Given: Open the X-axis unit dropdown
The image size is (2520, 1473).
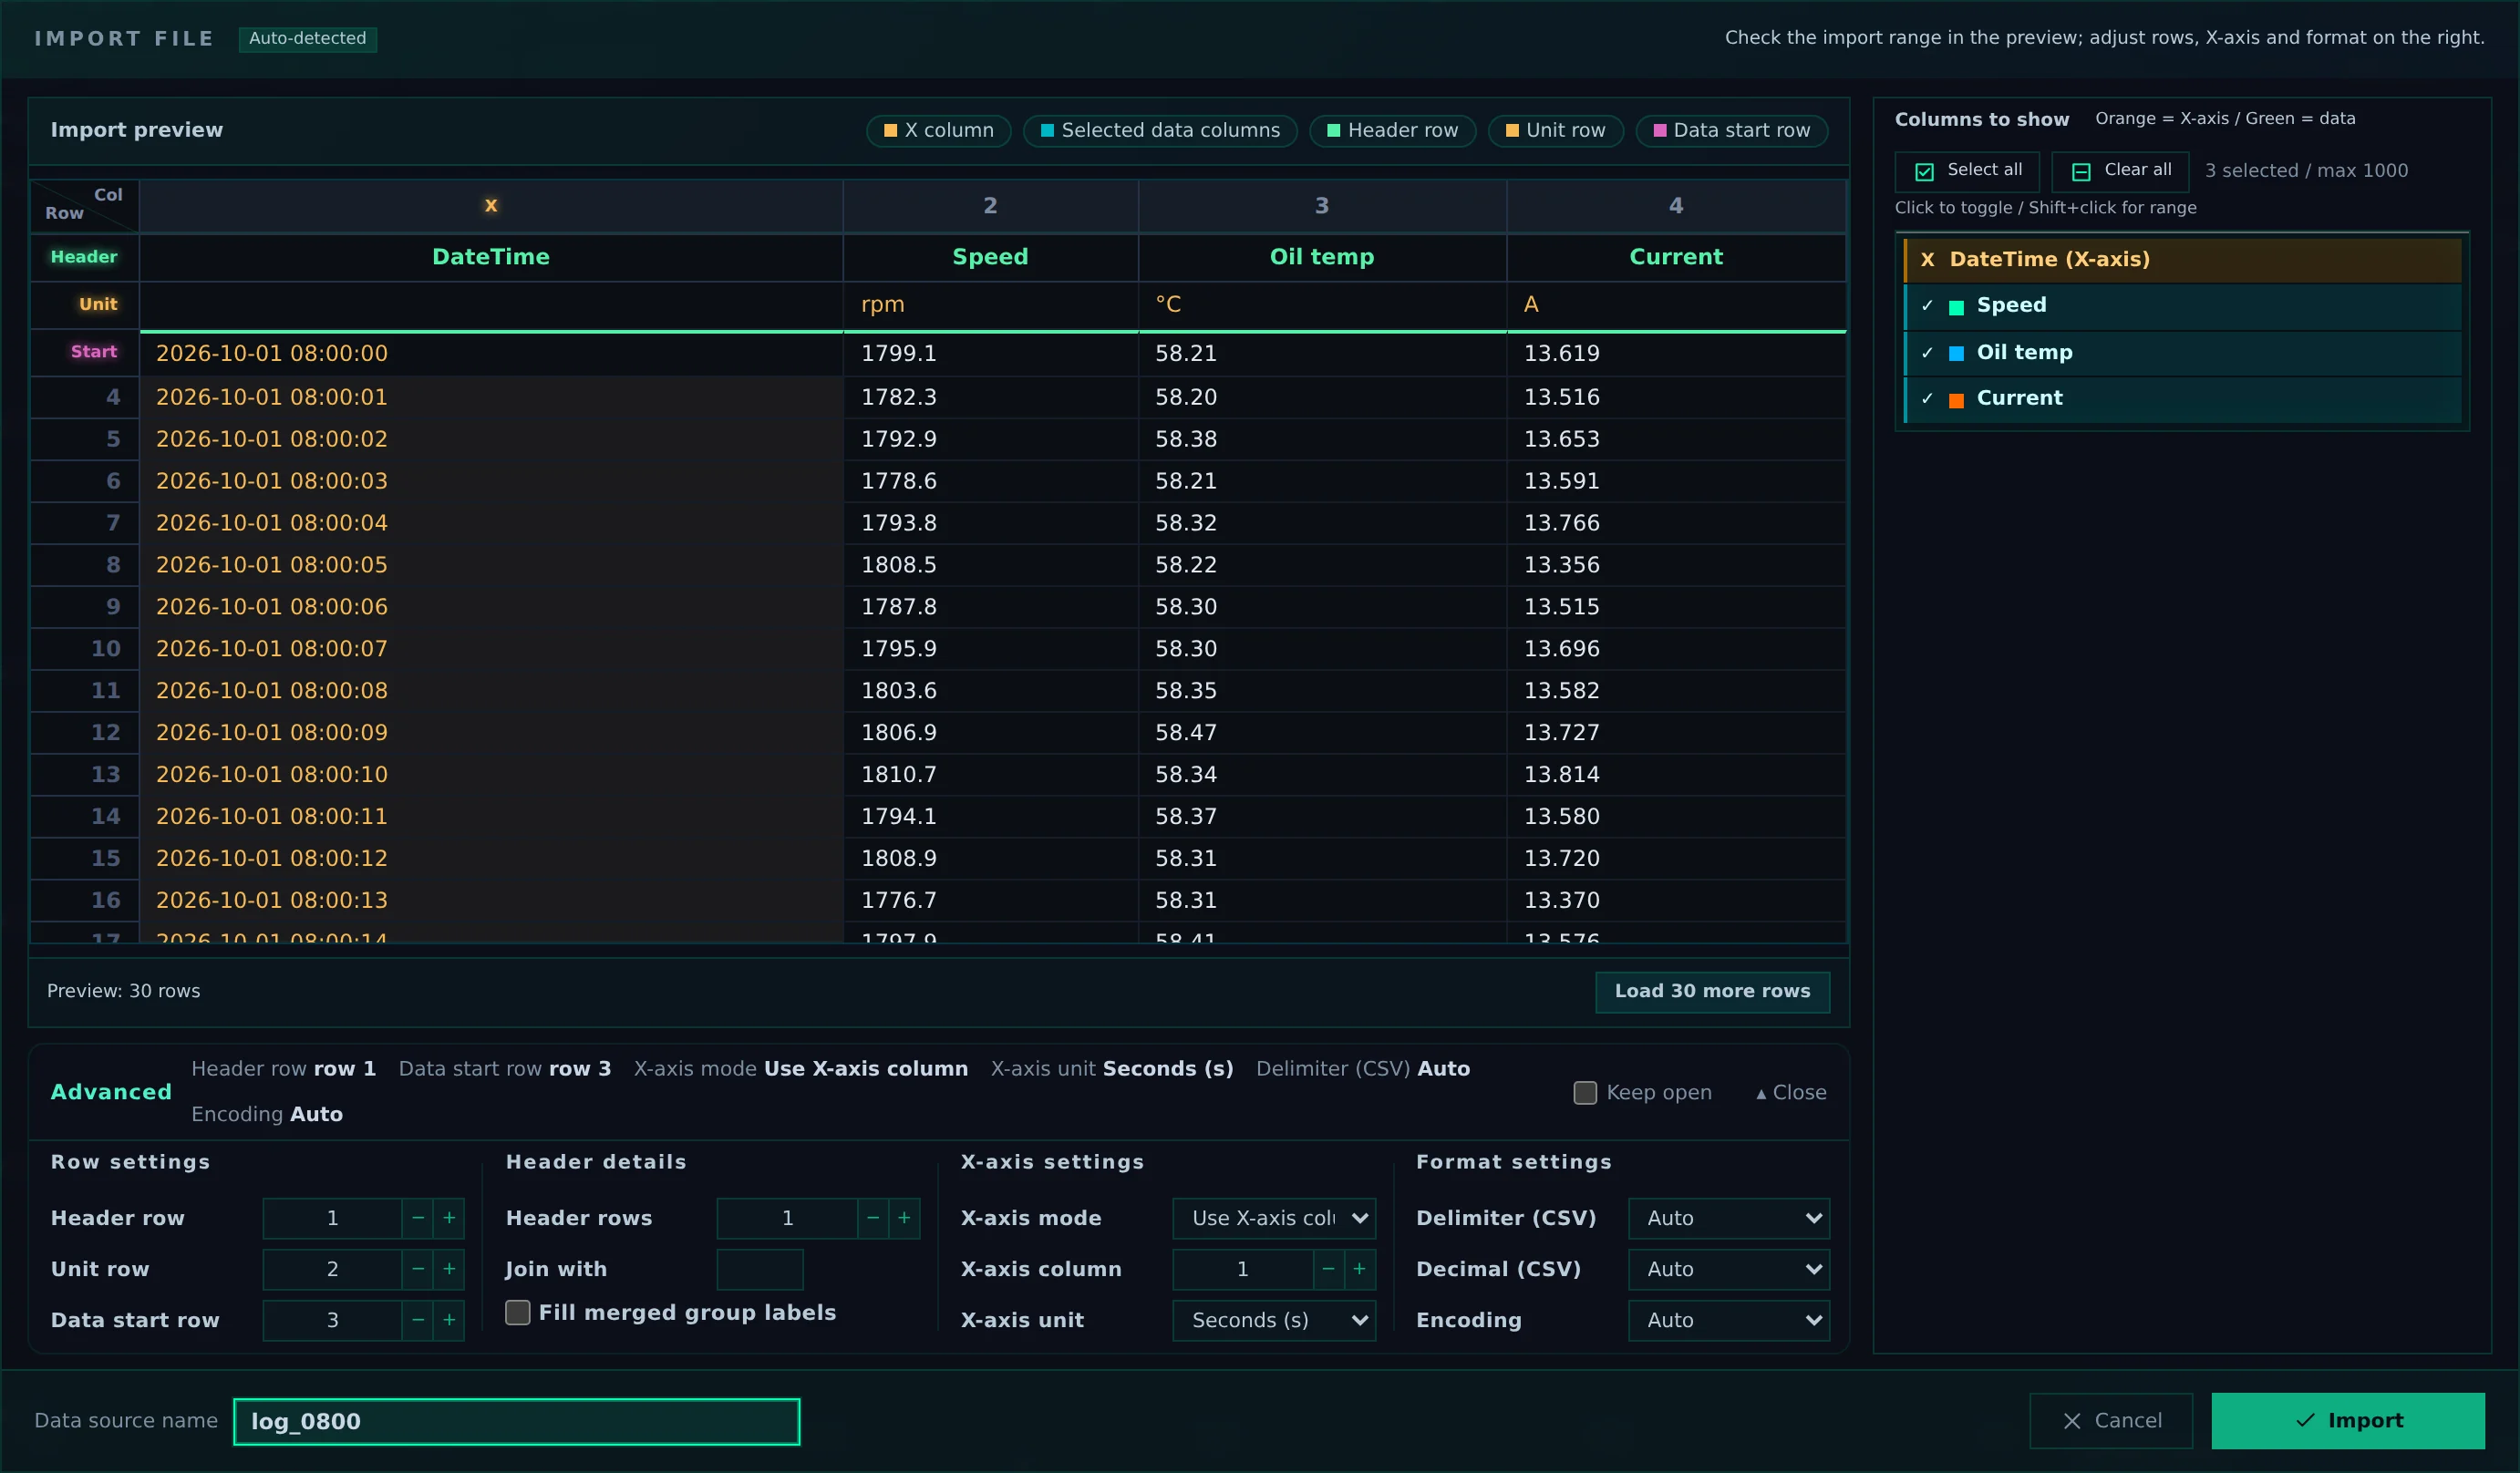Looking at the screenshot, I should click(x=1274, y=1320).
